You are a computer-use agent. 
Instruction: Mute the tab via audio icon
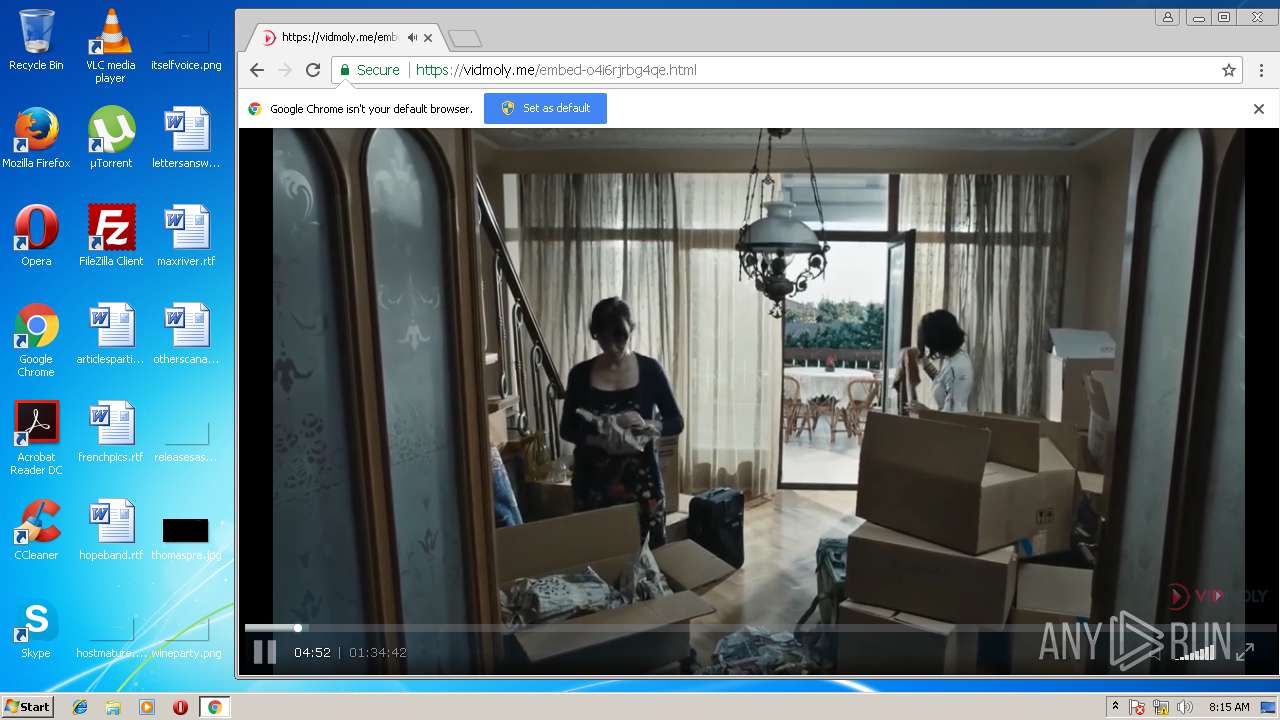tap(412, 38)
